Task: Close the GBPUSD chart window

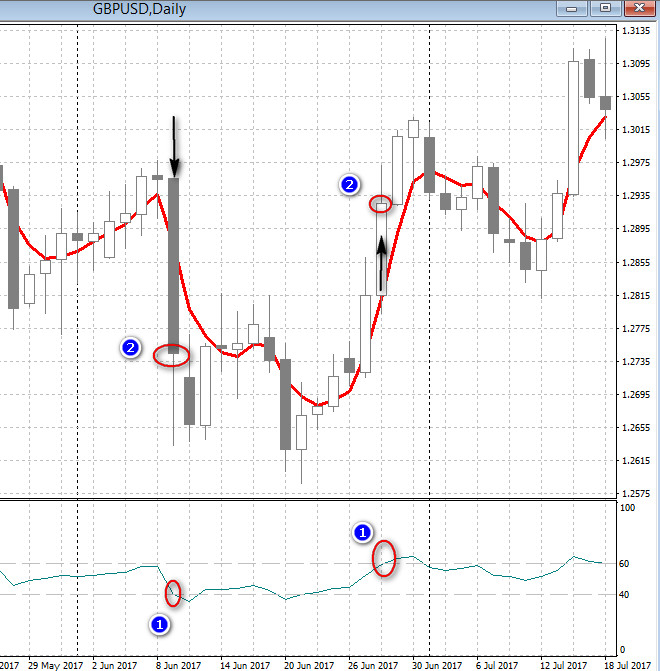Action: point(639,8)
